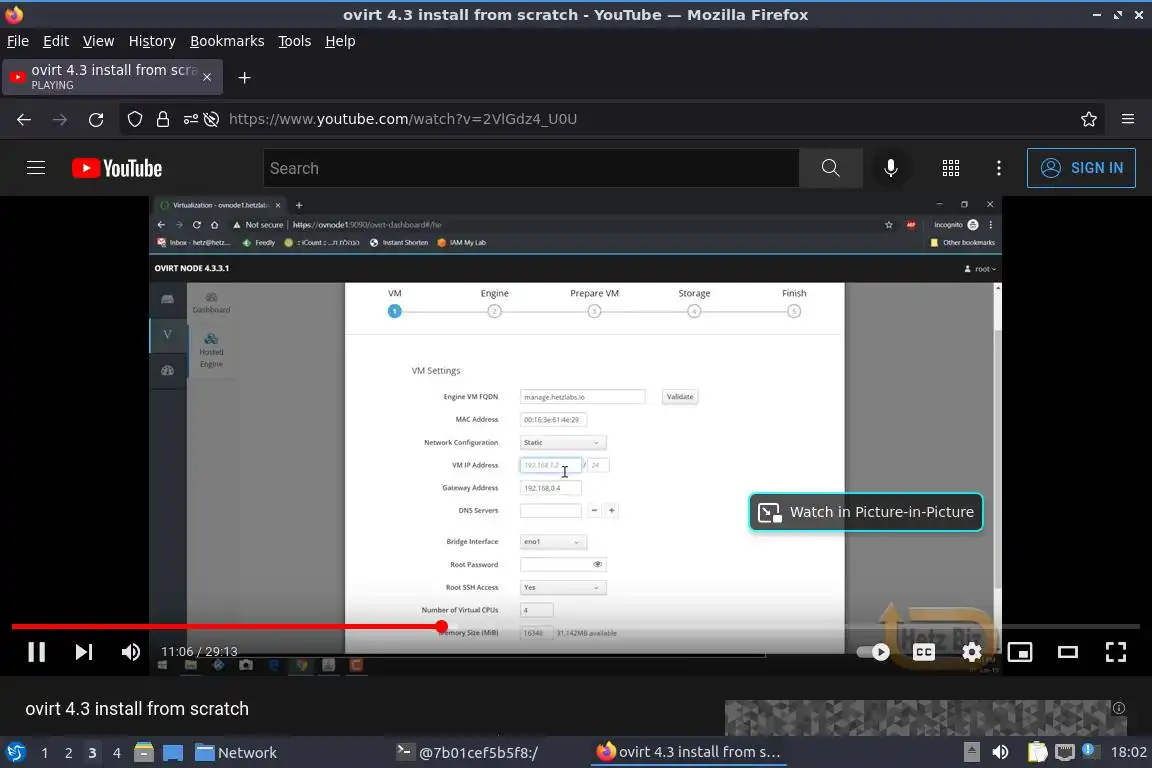Viewport: 1152px width, 768px height.
Task: Switch to theater mode
Action: coord(1068,652)
